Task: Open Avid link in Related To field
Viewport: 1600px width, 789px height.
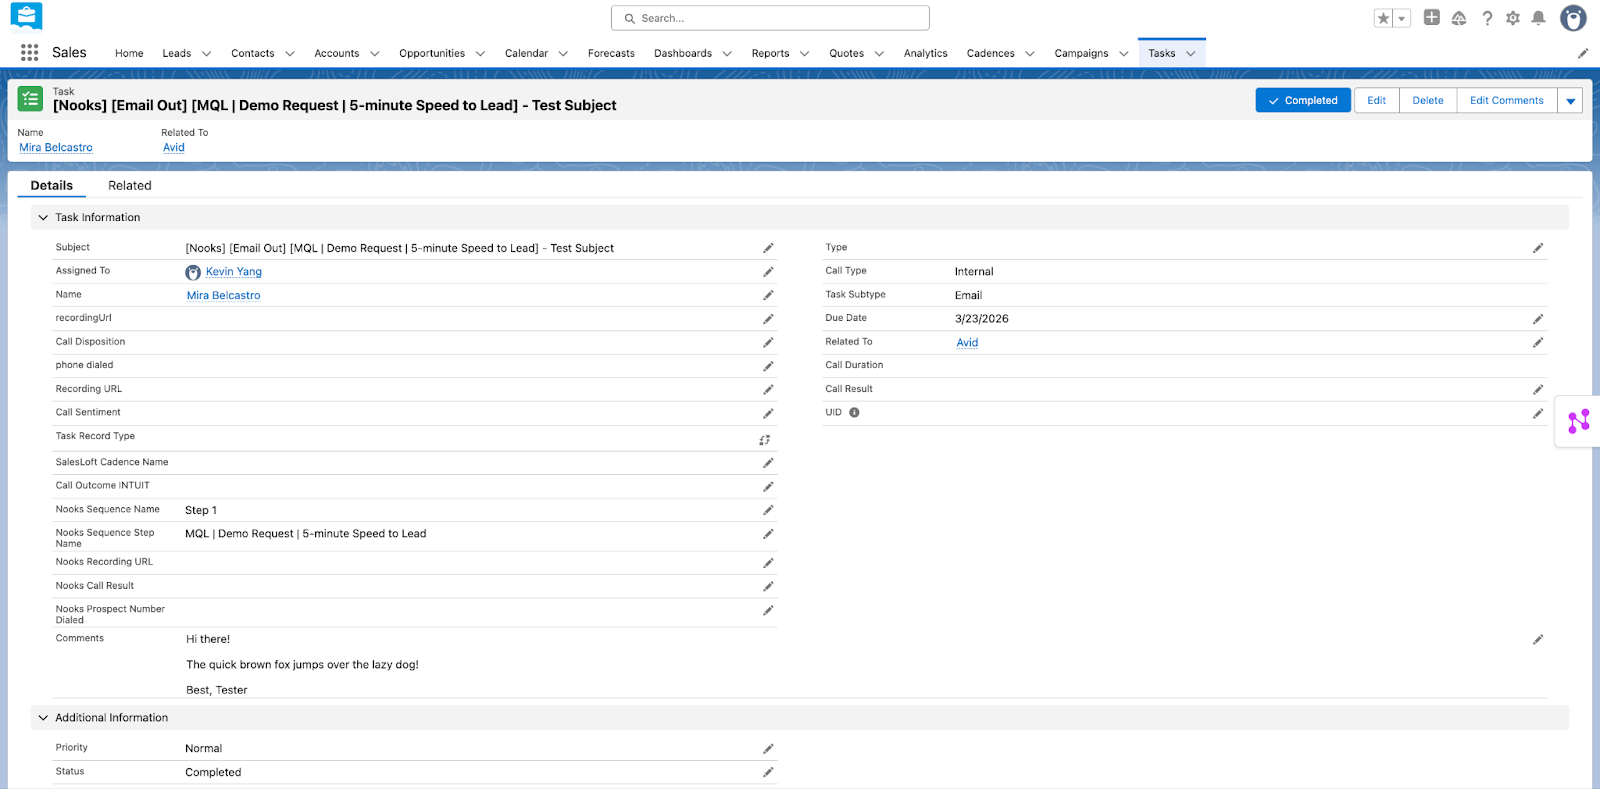Action: [967, 343]
